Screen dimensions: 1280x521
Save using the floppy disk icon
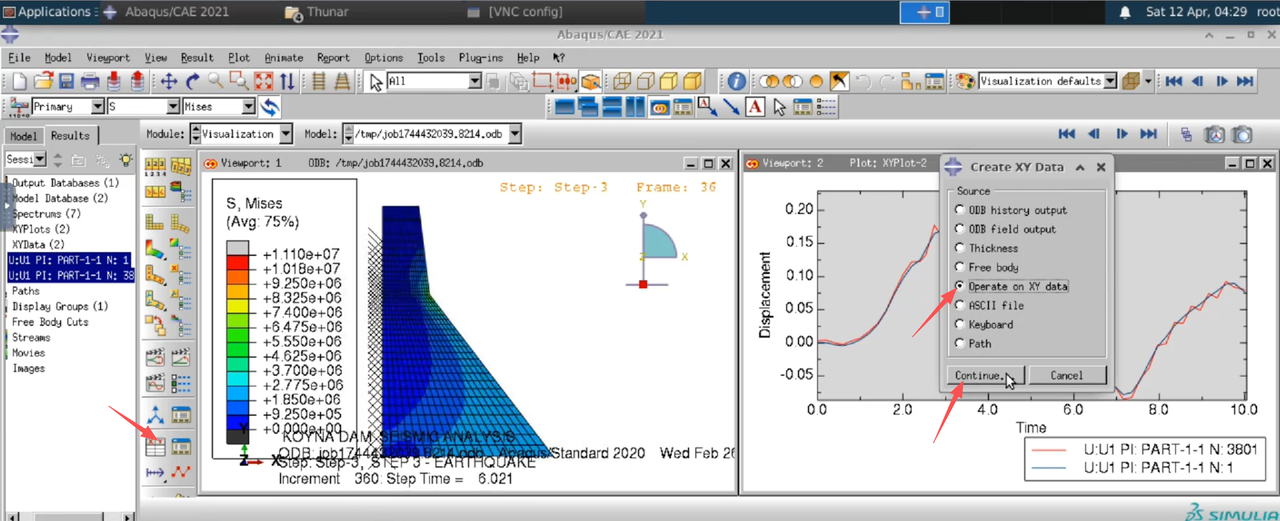(x=66, y=81)
